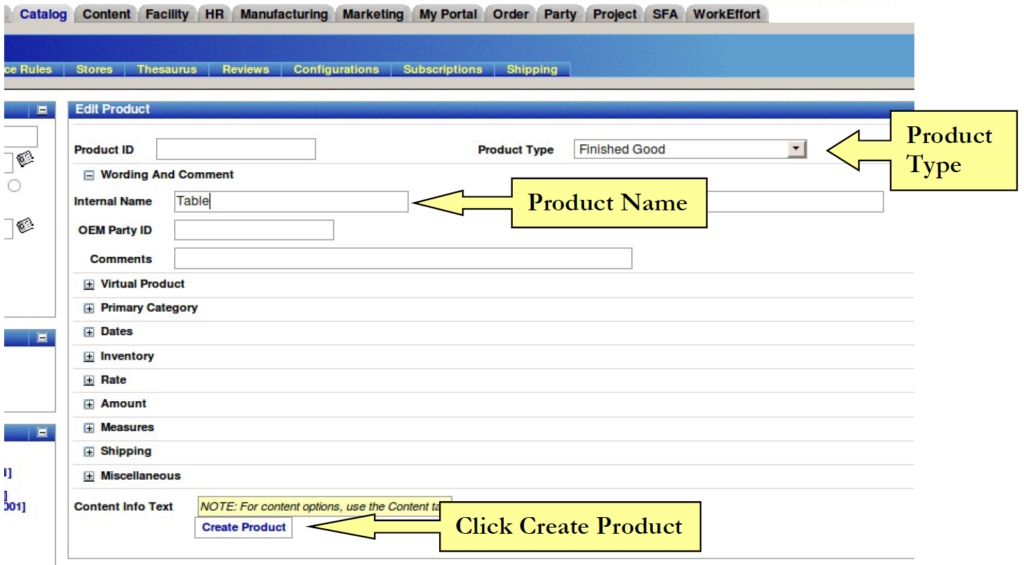
Task: Collapse the Wording And Comment section
Action: [89, 175]
